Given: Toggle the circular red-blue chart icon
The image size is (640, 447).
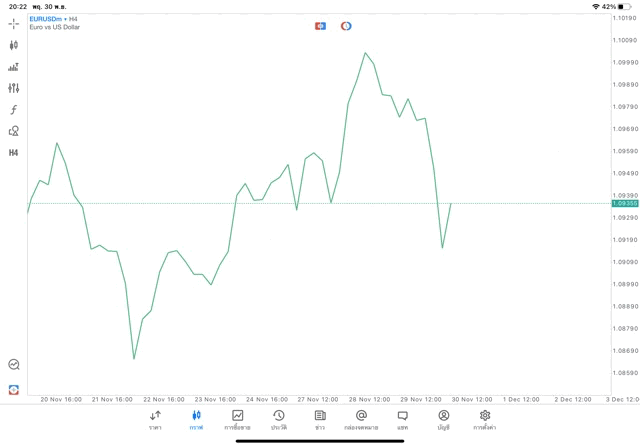Looking at the screenshot, I should coord(346,26).
